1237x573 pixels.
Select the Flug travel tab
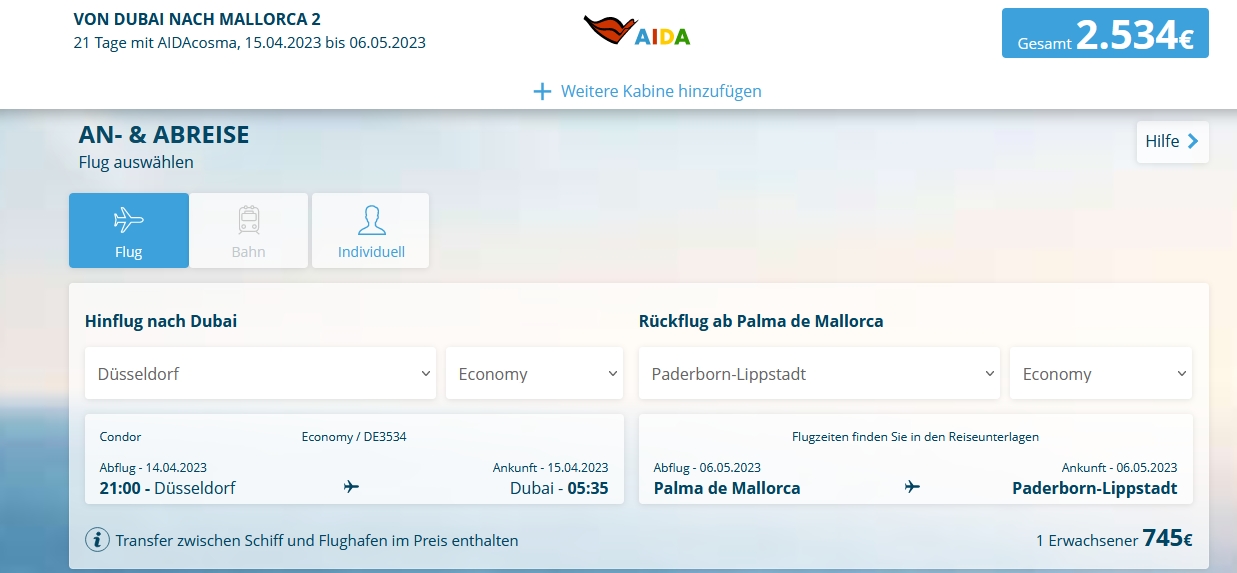click(x=128, y=231)
